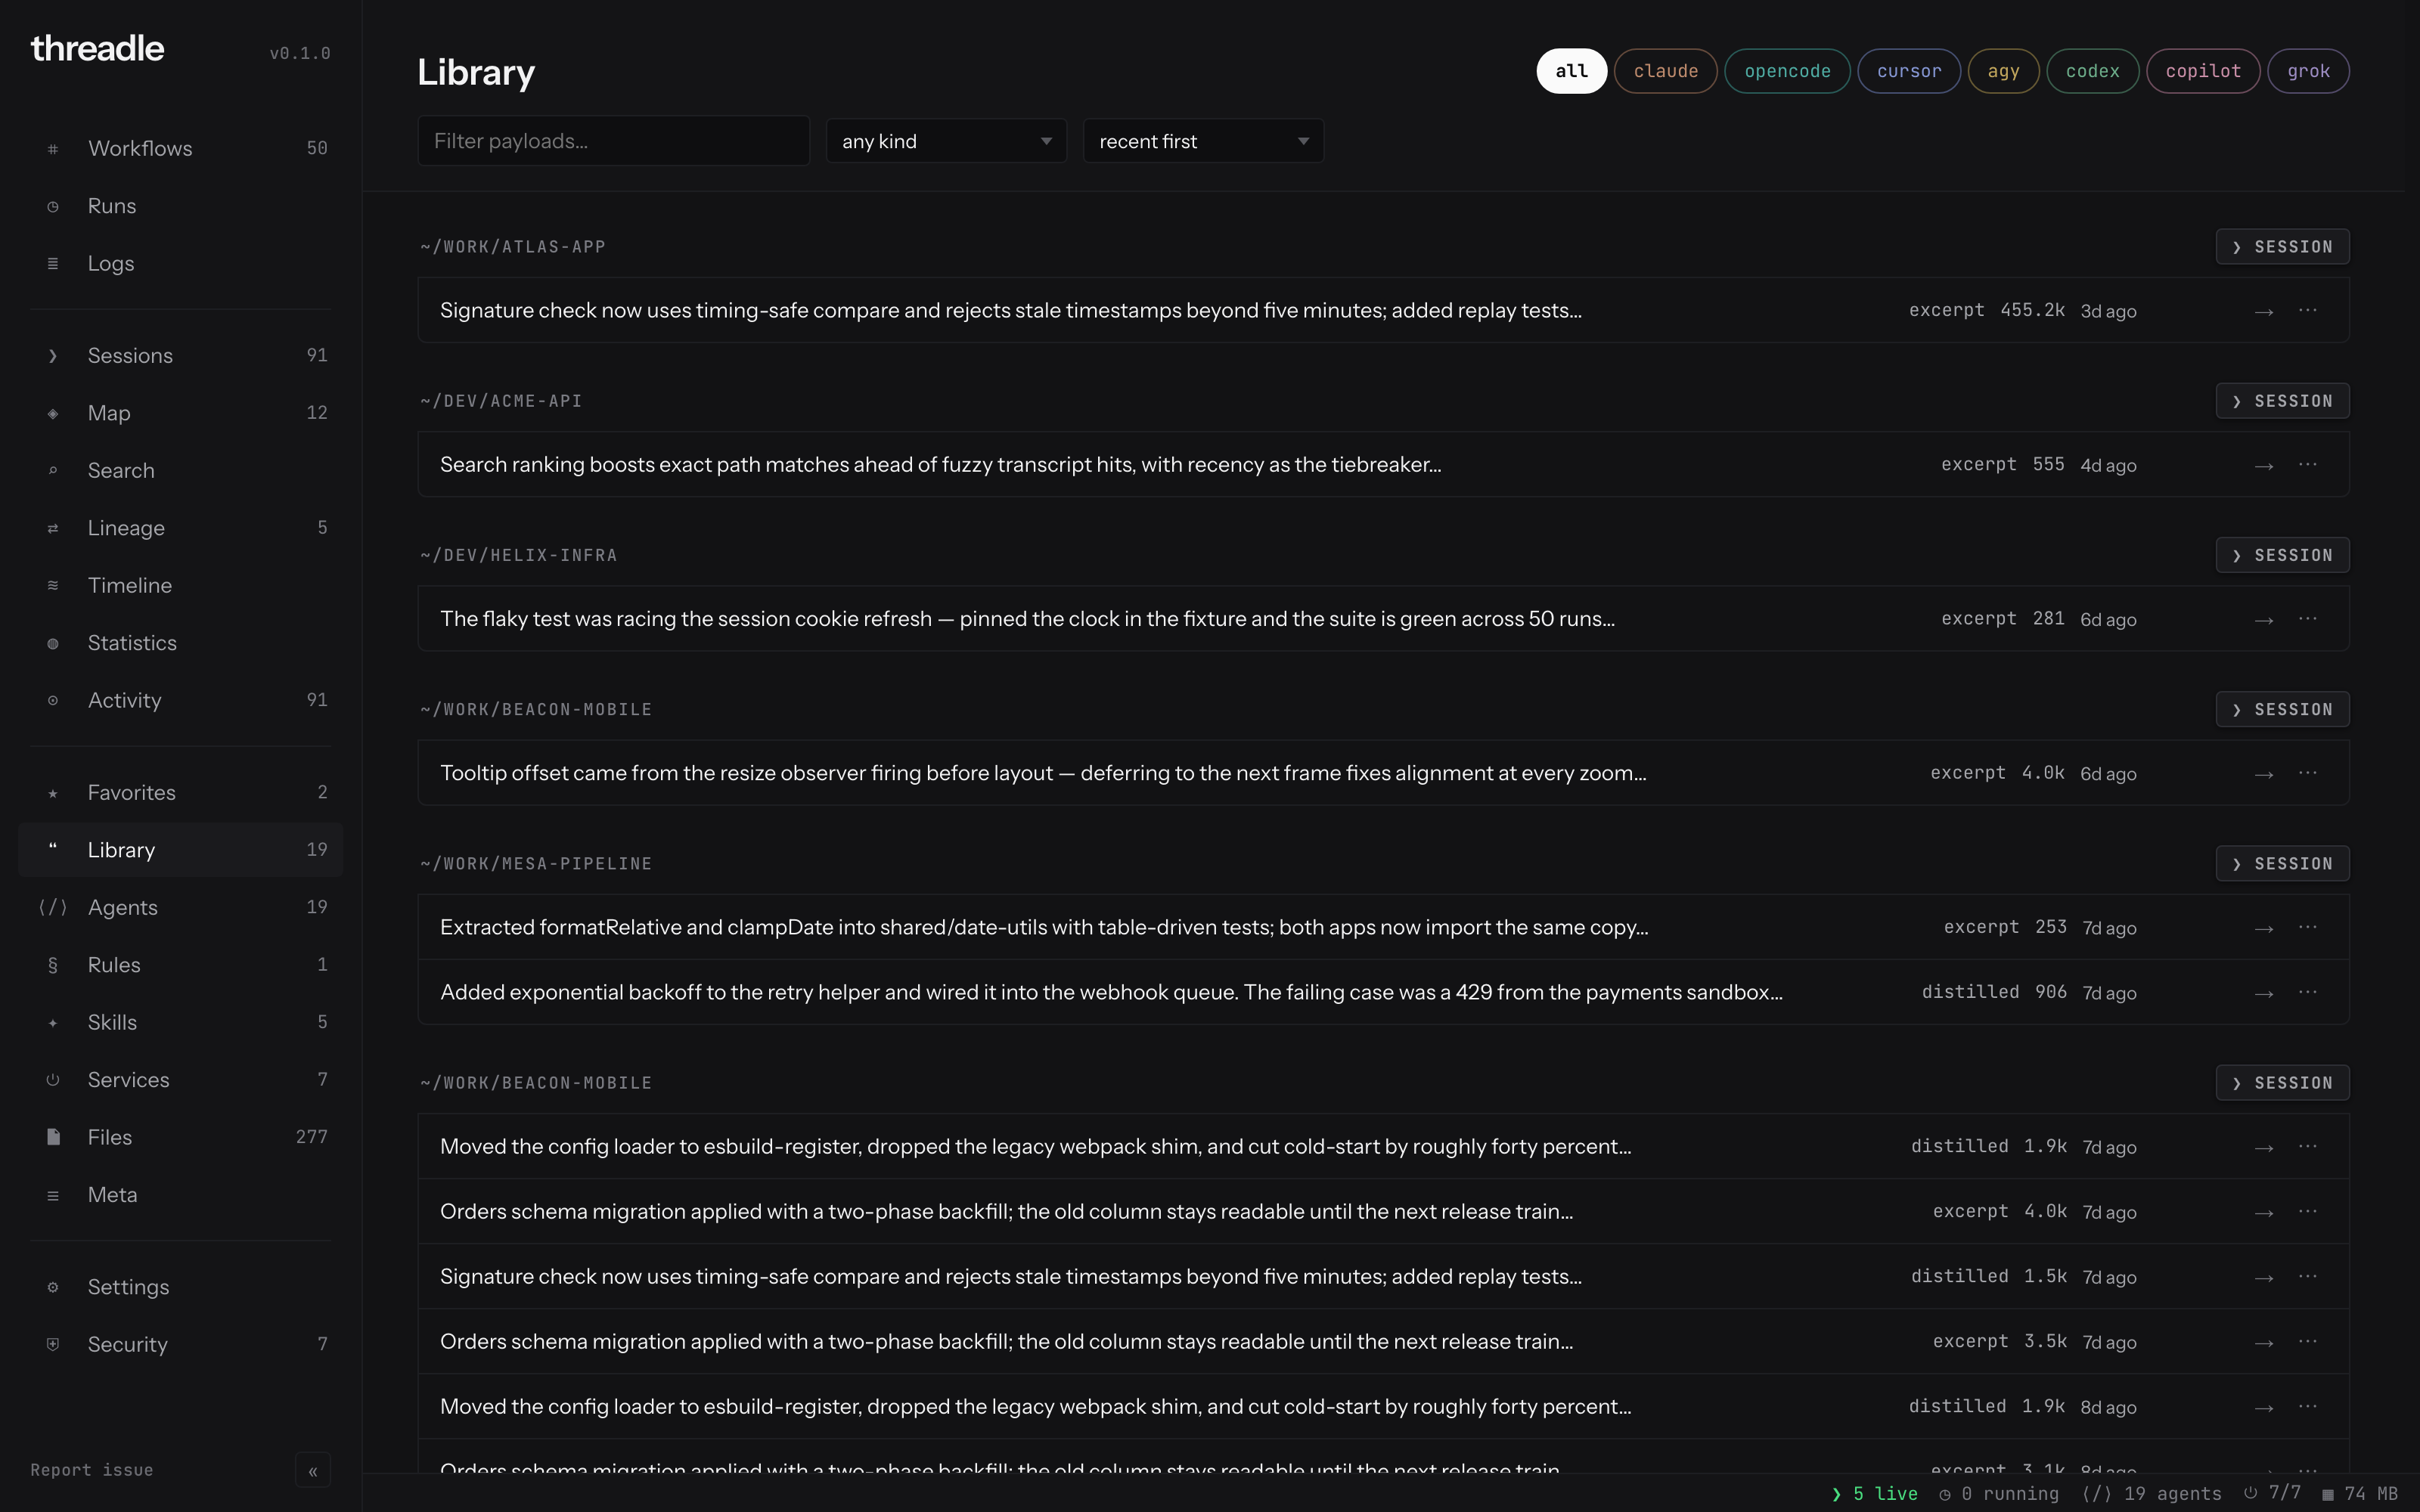Open Agents in the sidebar
The width and height of the screenshot is (2420, 1512).
click(x=180, y=908)
